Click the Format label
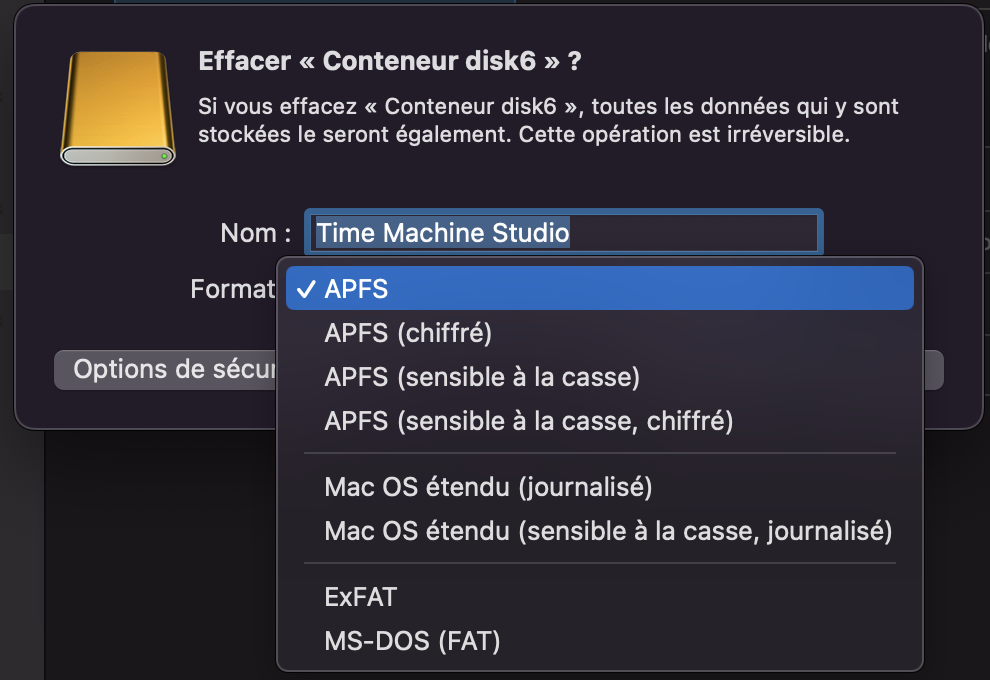This screenshot has height=680, width=990. (232, 289)
